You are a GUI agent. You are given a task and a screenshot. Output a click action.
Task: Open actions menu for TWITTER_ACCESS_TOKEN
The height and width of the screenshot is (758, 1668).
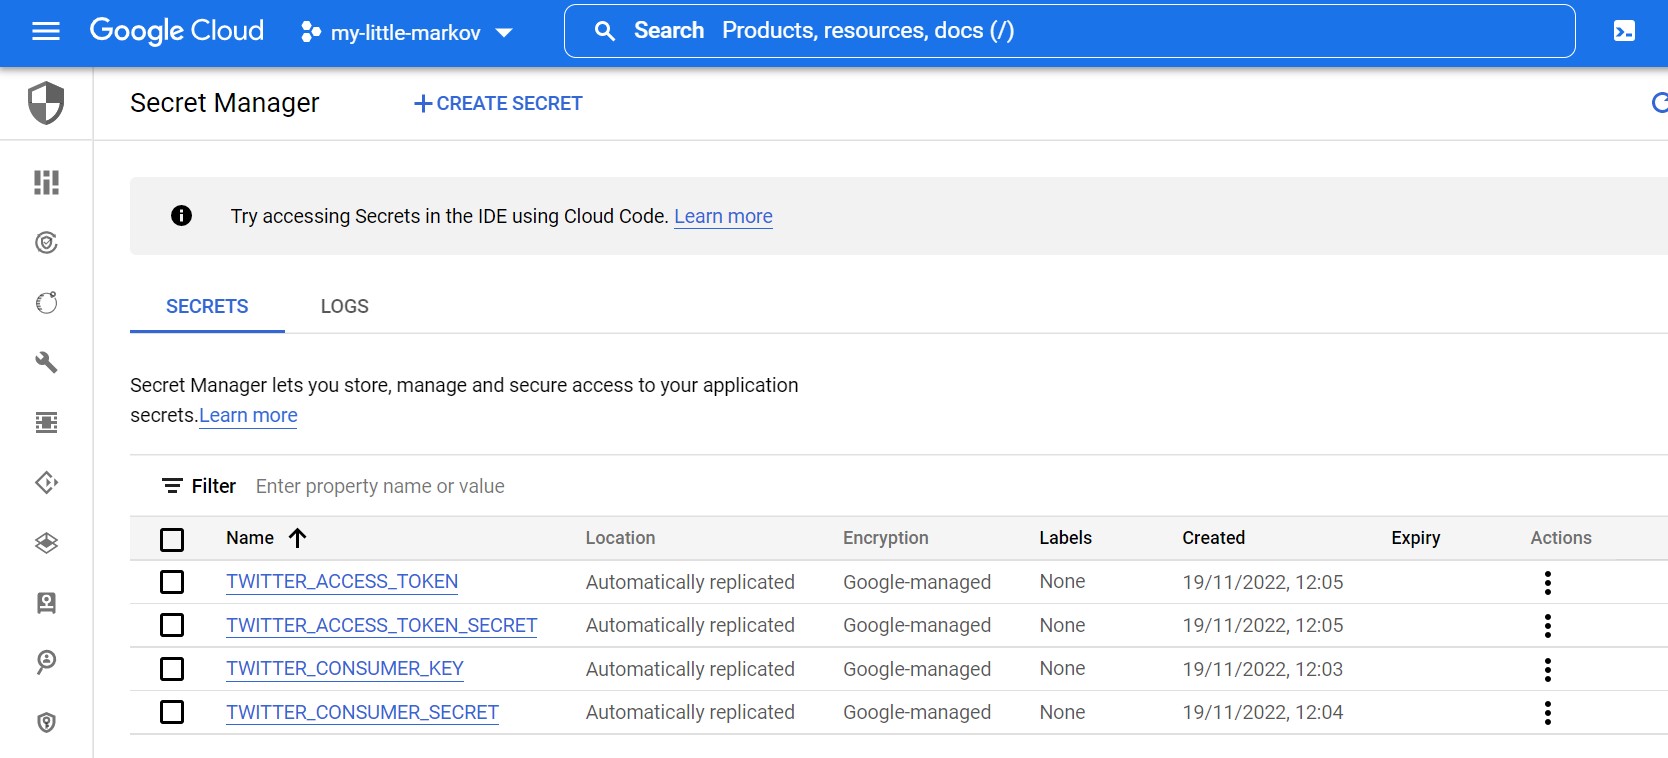[x=1547, y=582]
